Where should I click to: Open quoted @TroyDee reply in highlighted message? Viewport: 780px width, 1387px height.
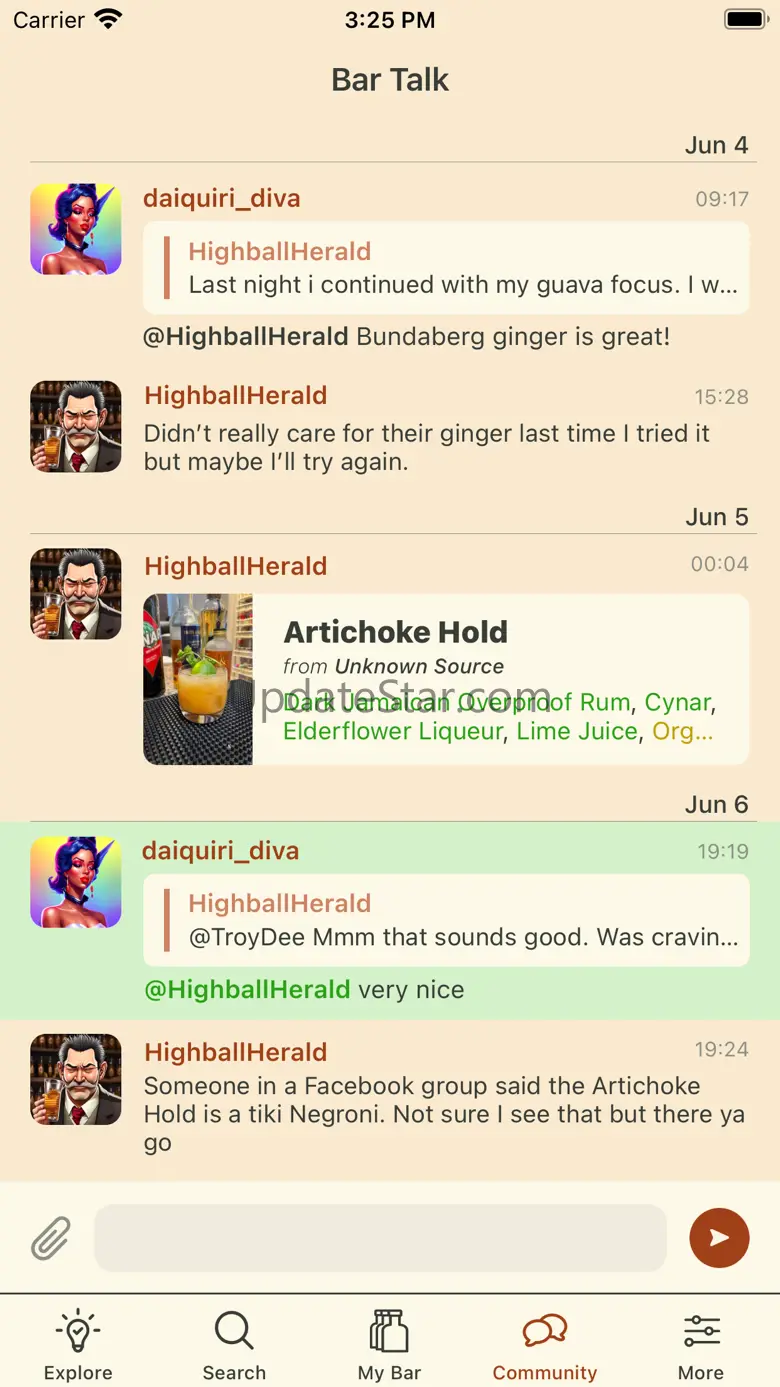(x=446, y=920)
